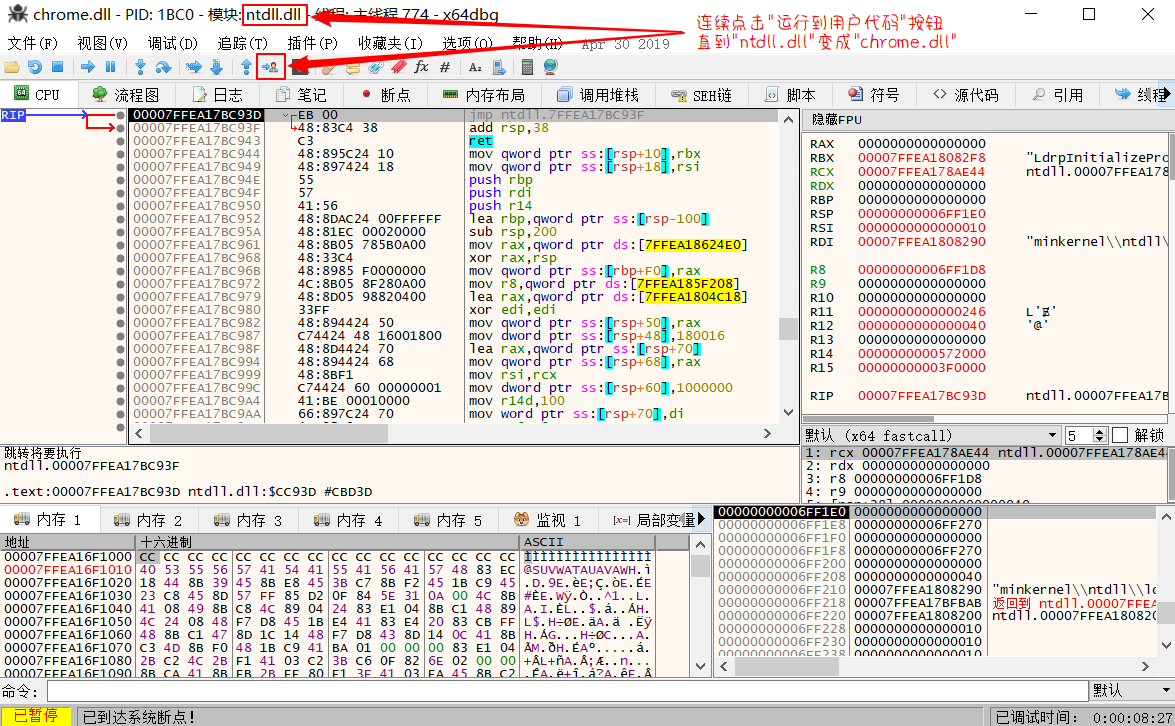Switch to the 调用堆栈 tab
The image size is (1175, 726).
click(x=598, y=94)
